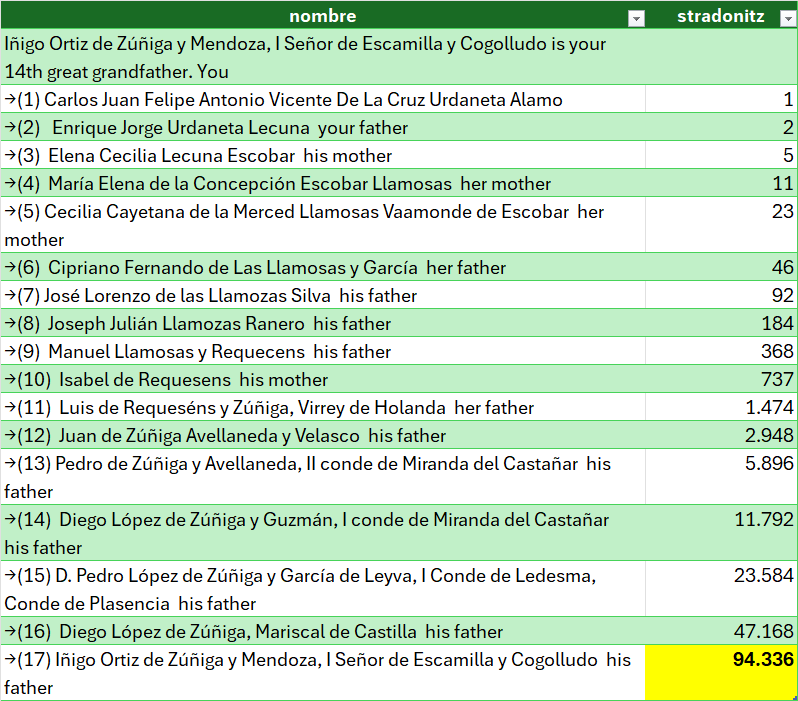The width and height of the screenshot is (798, 701).
Task: Select the cell Luis de Requeséns y Zúñiga
Action: (323, 407)
